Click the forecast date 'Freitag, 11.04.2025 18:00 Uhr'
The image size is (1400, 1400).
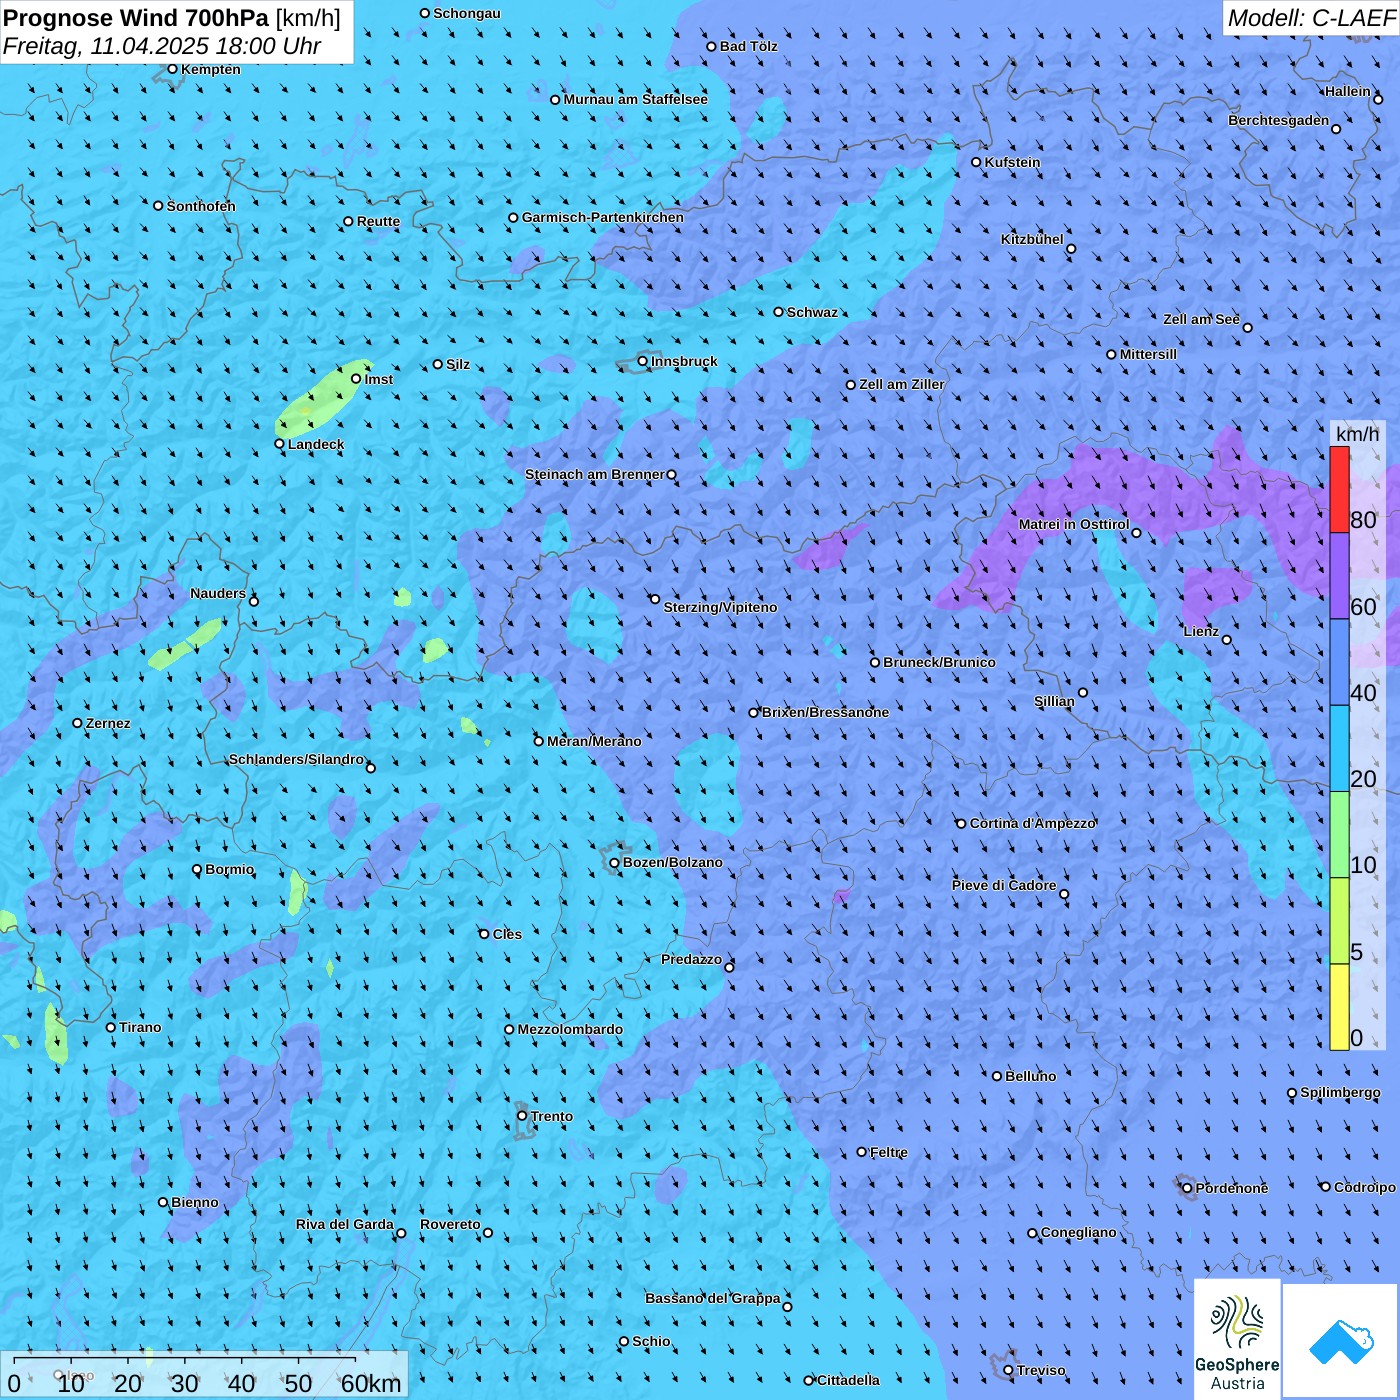click(x=162, y=46)
